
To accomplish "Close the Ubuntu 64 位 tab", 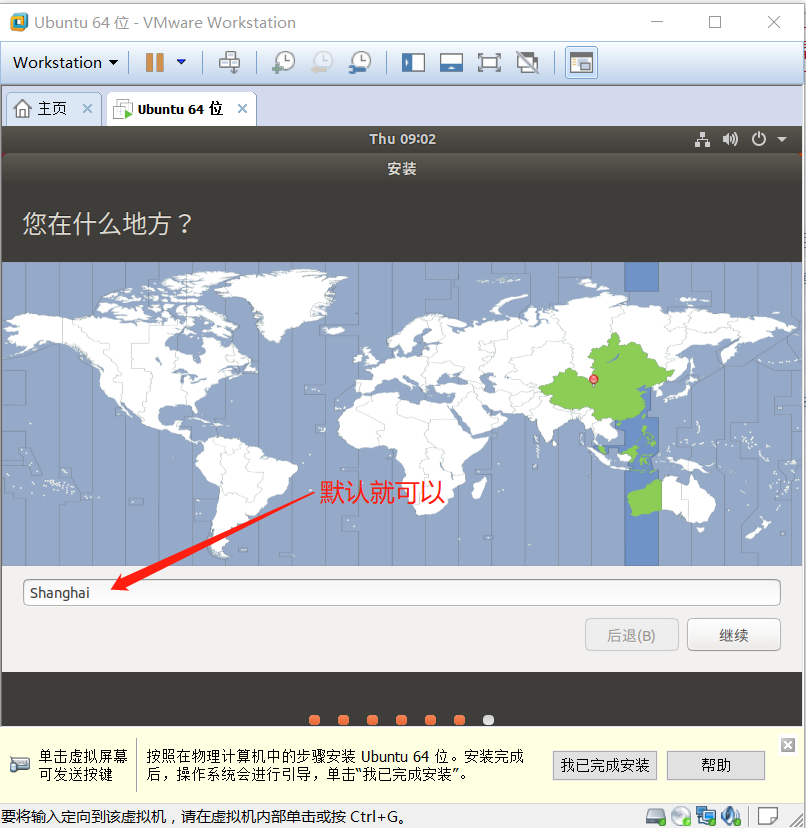I will pos(242,109).
